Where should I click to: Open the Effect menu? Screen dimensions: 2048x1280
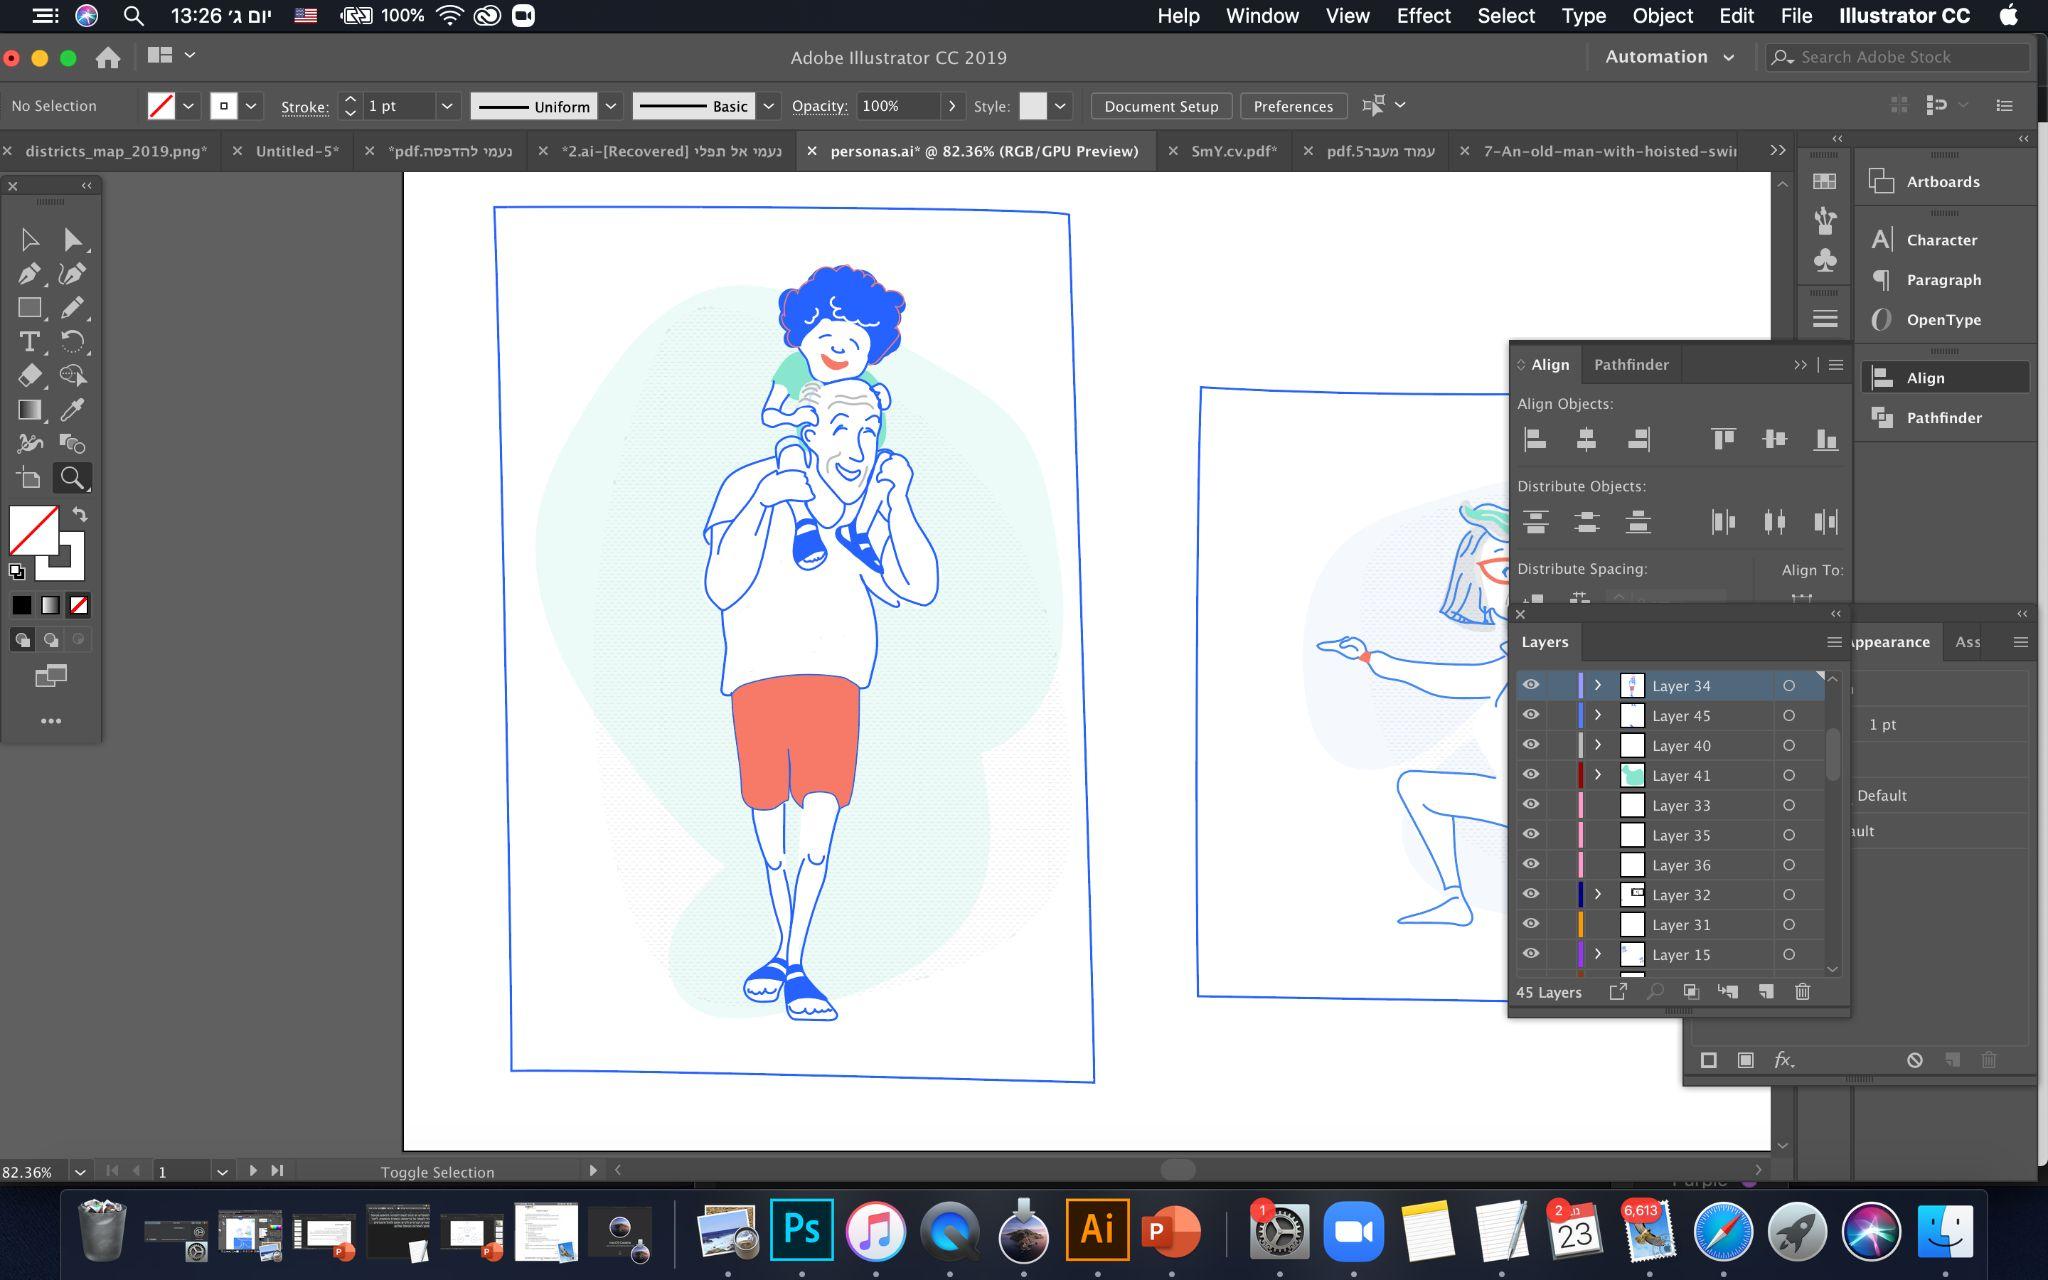pos(1423,16)
